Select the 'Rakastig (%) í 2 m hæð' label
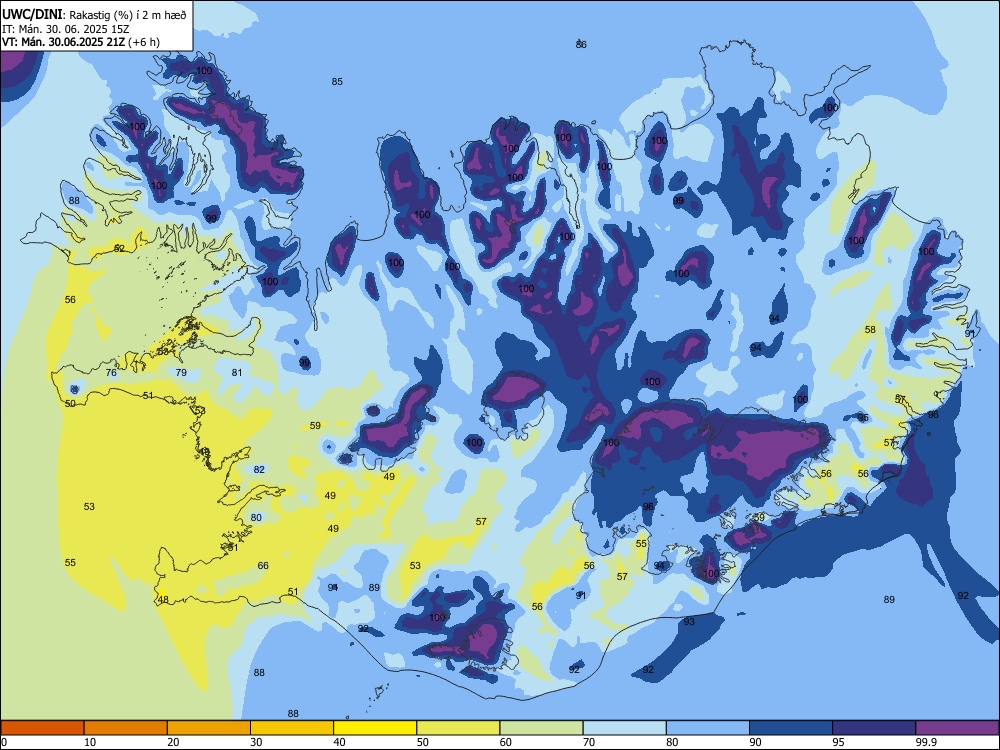1000x750 pixels. 128,15
